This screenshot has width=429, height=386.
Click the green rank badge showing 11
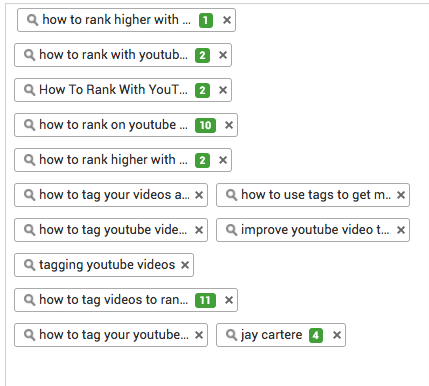[205, 301]
